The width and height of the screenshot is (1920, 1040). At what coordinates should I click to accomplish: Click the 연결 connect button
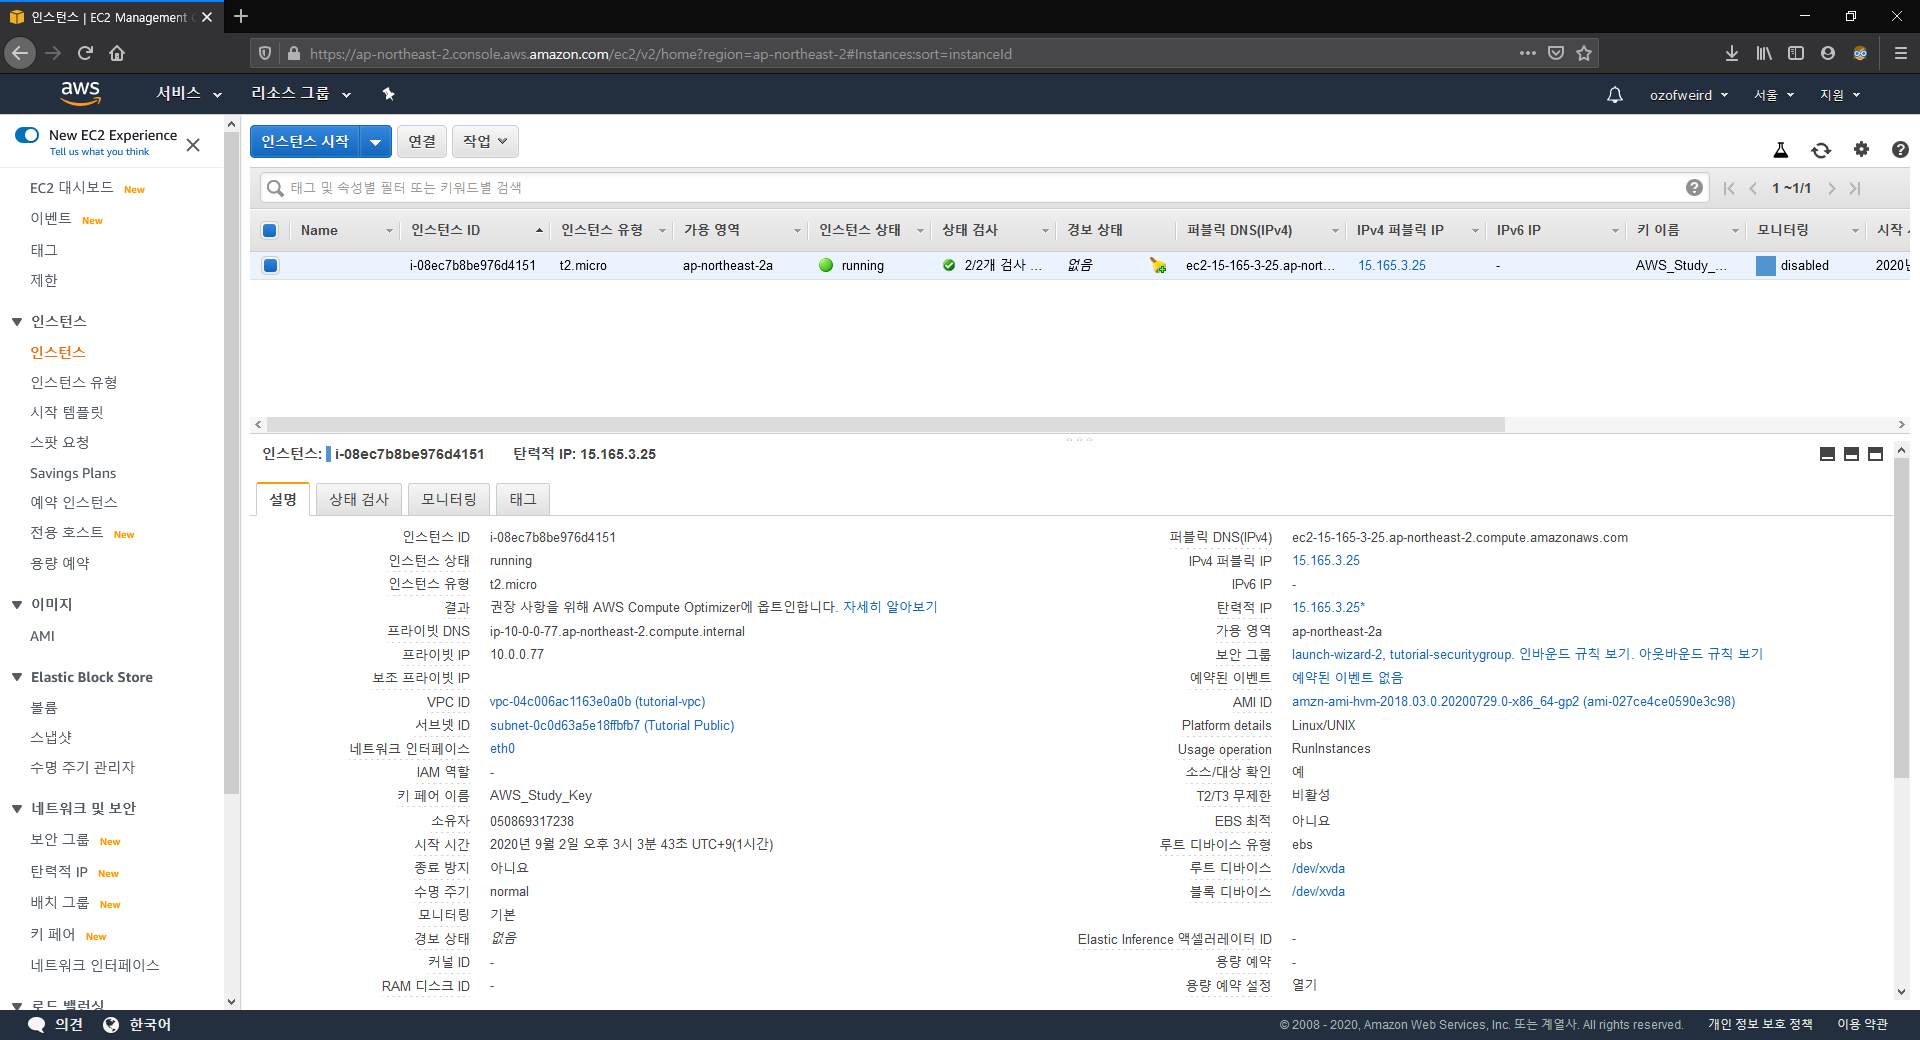tap(422, 142)
